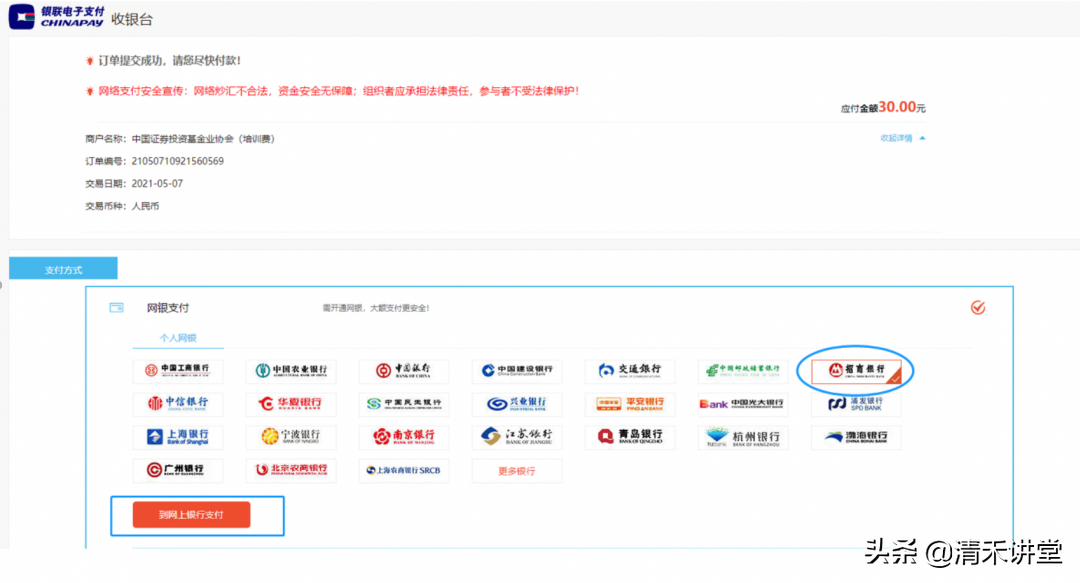Select ICBC 中国工商银行 bank logo
1080x583 pixels.
pos(178,371)
